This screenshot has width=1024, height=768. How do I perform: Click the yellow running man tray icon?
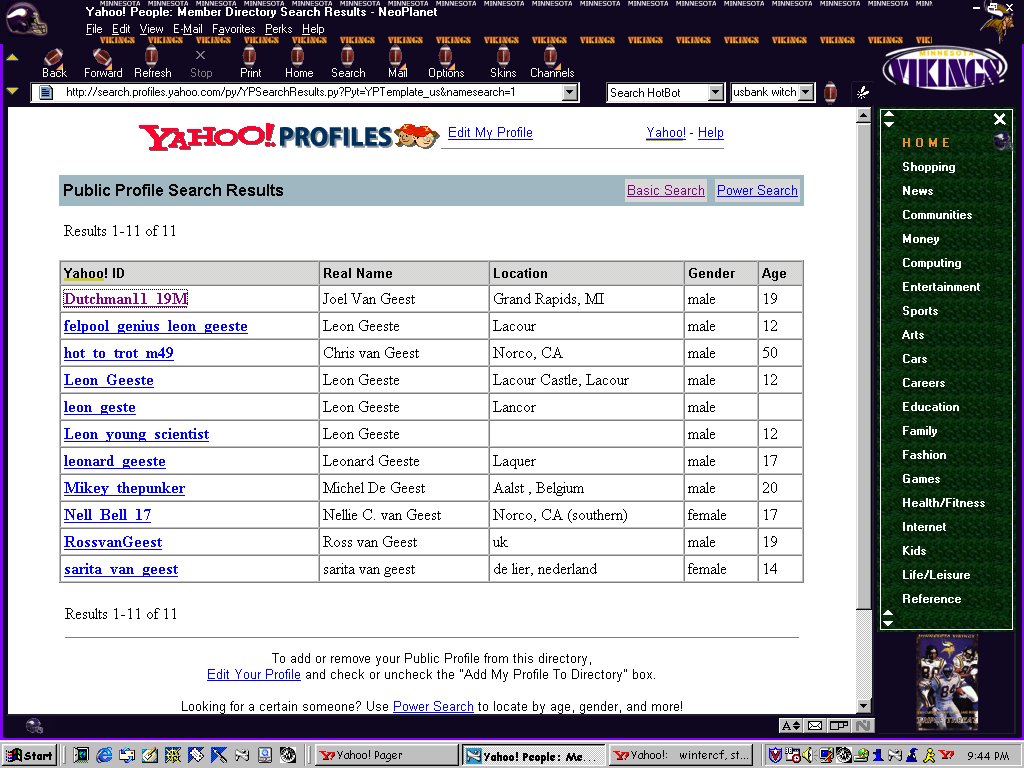click(929, 756)
